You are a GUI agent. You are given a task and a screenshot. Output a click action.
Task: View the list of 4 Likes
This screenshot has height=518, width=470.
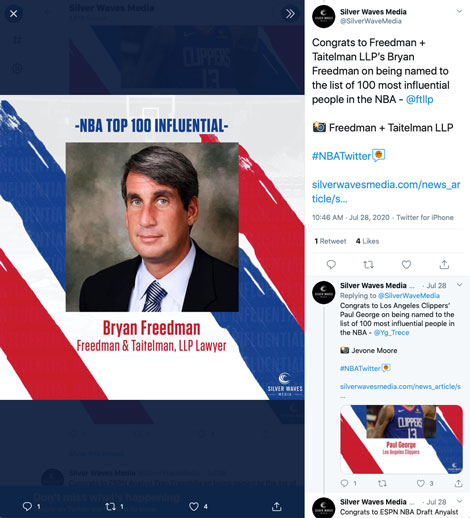click(367, 241)
